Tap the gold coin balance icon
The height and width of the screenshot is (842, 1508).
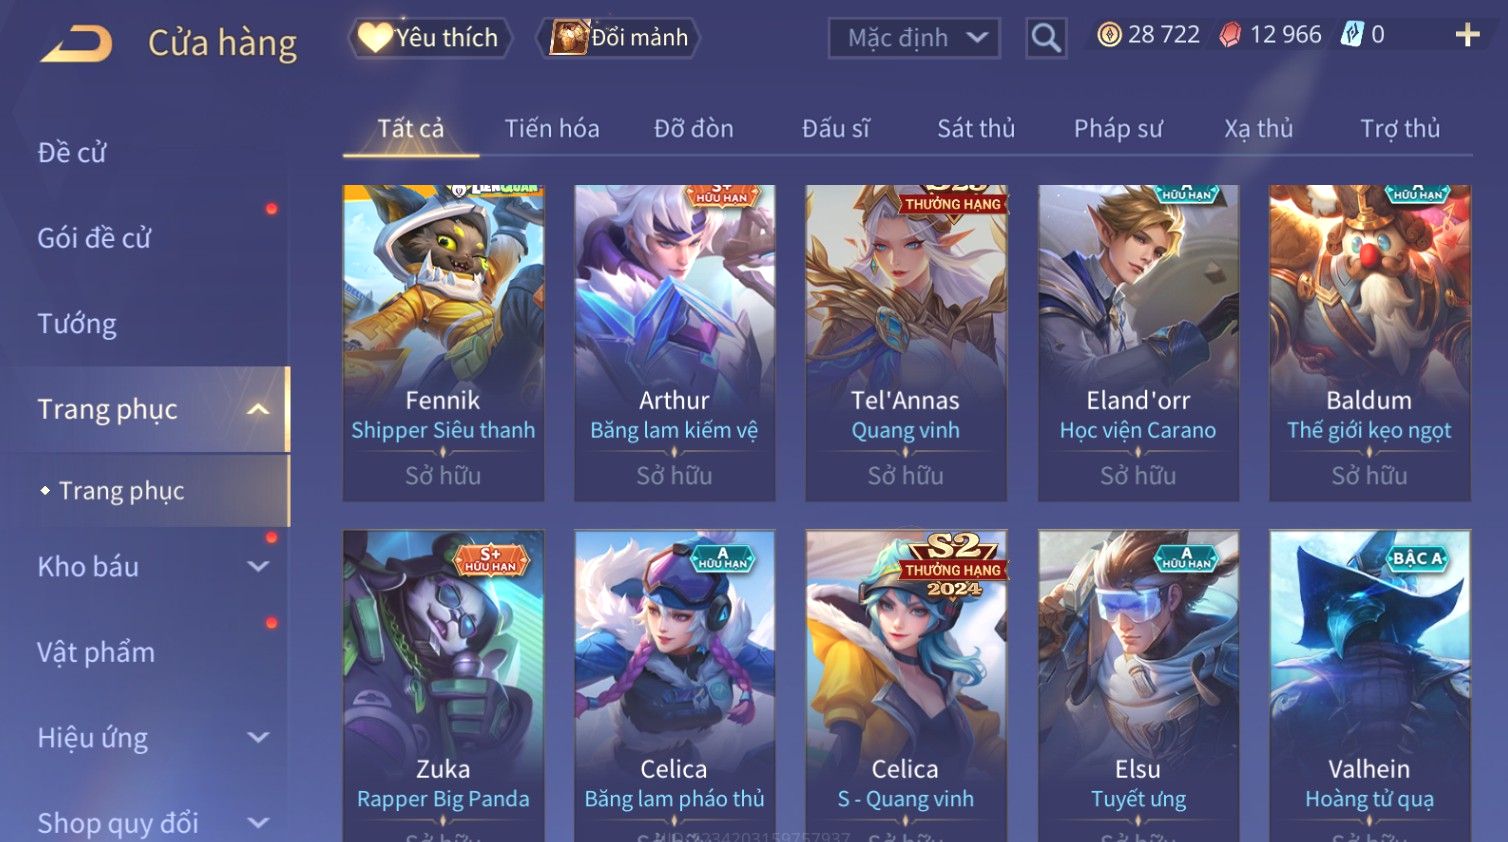coord(1109,35)
